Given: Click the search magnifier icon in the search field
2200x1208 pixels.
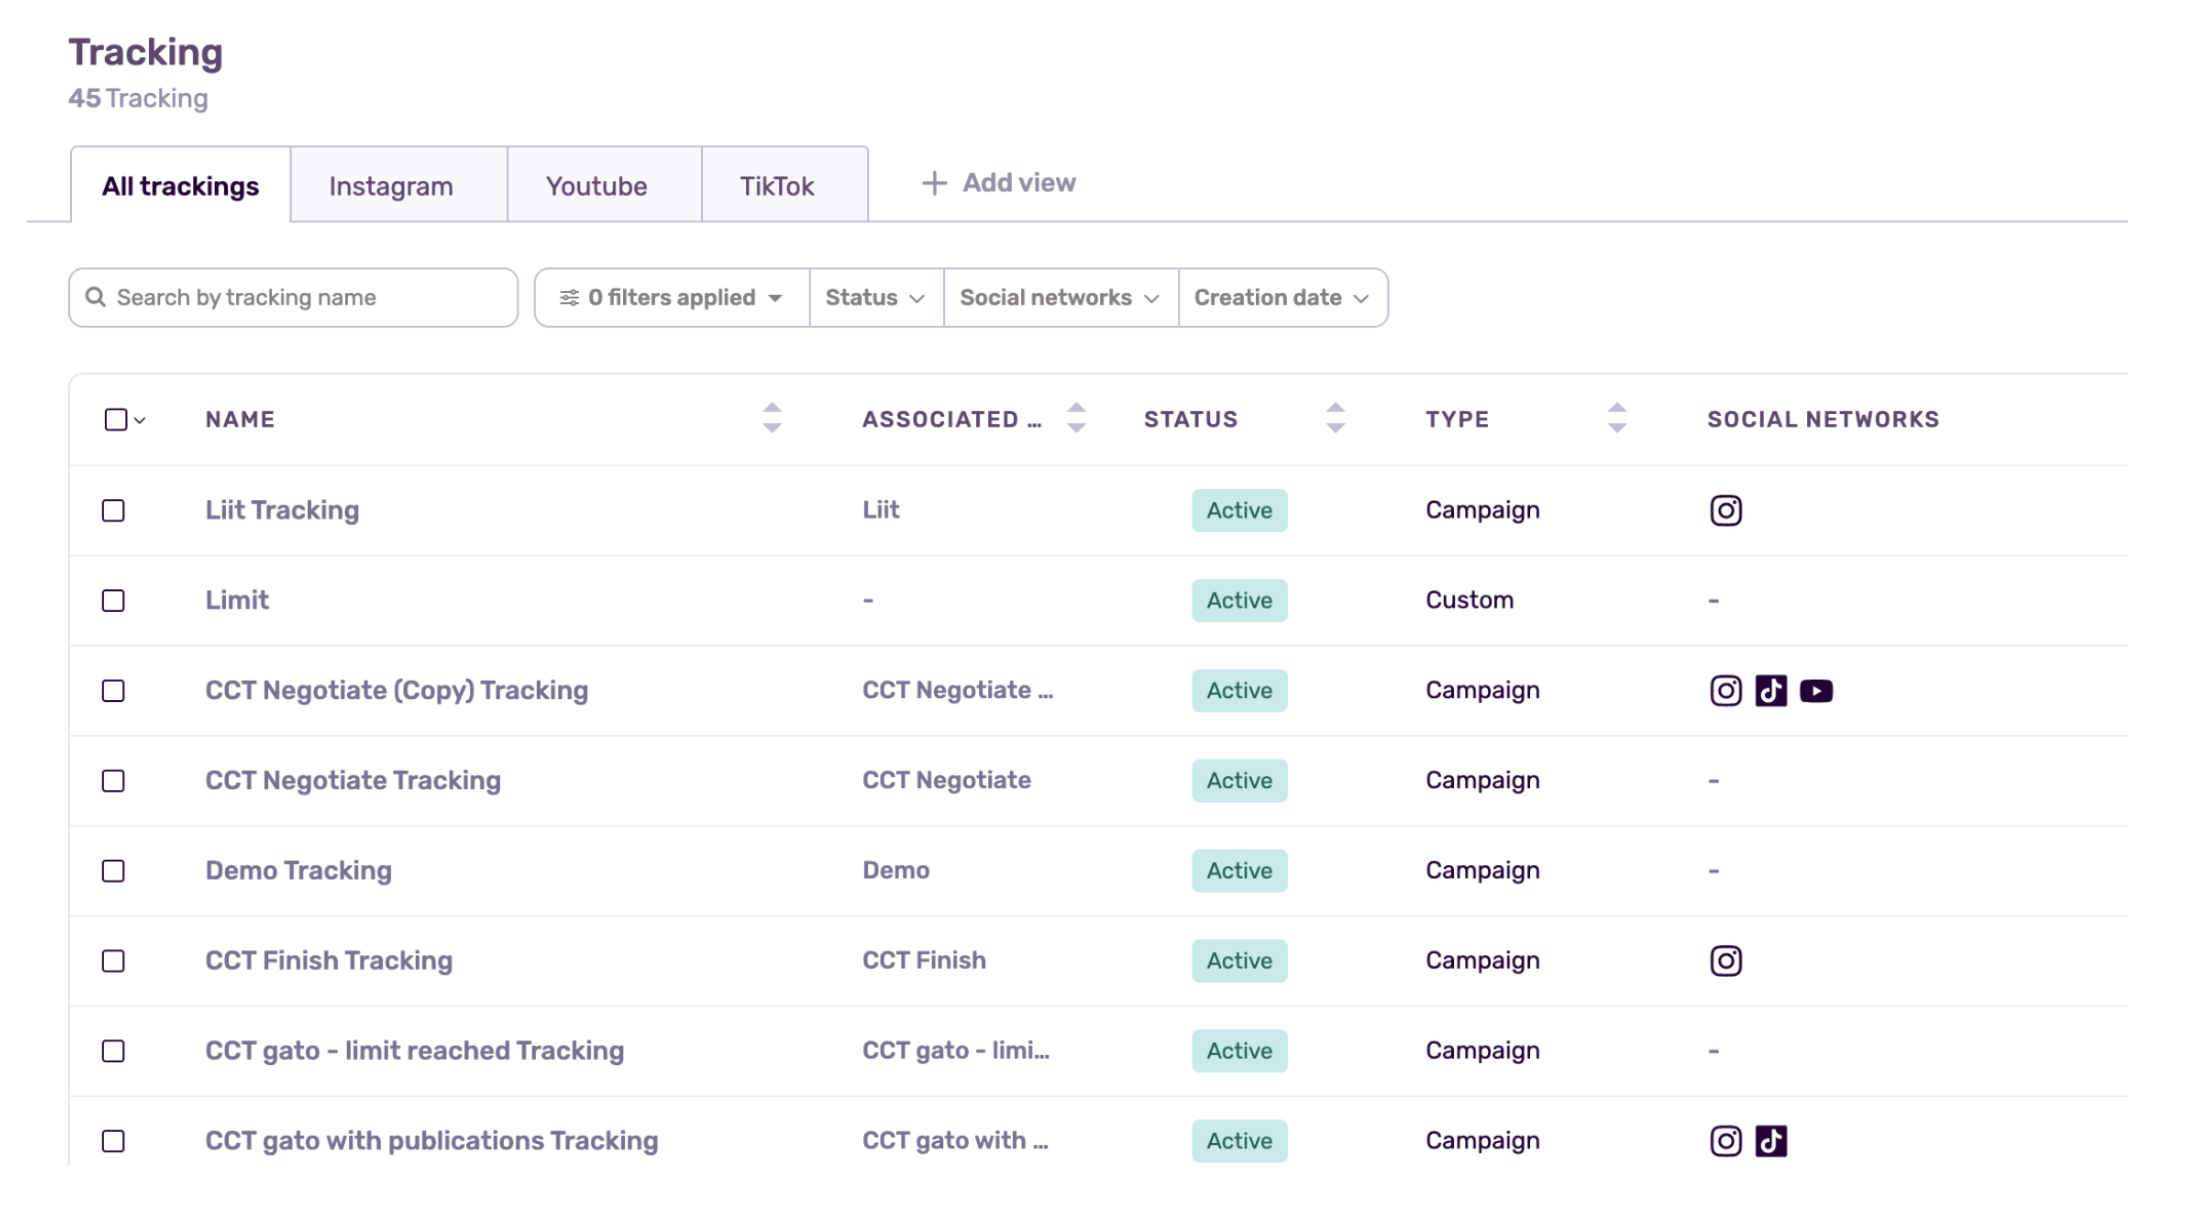Looking at the screenshot, I should click(96, 296).
